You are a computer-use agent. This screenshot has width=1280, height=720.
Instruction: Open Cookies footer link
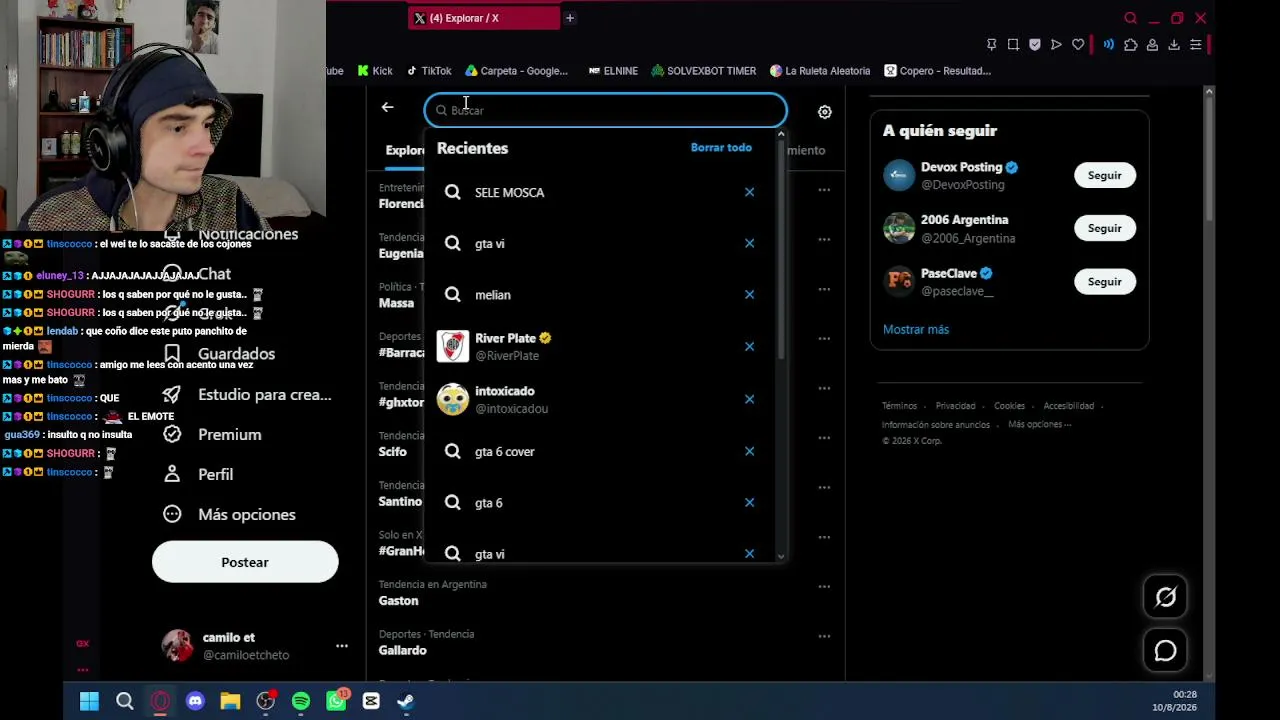coord(1009,406)
